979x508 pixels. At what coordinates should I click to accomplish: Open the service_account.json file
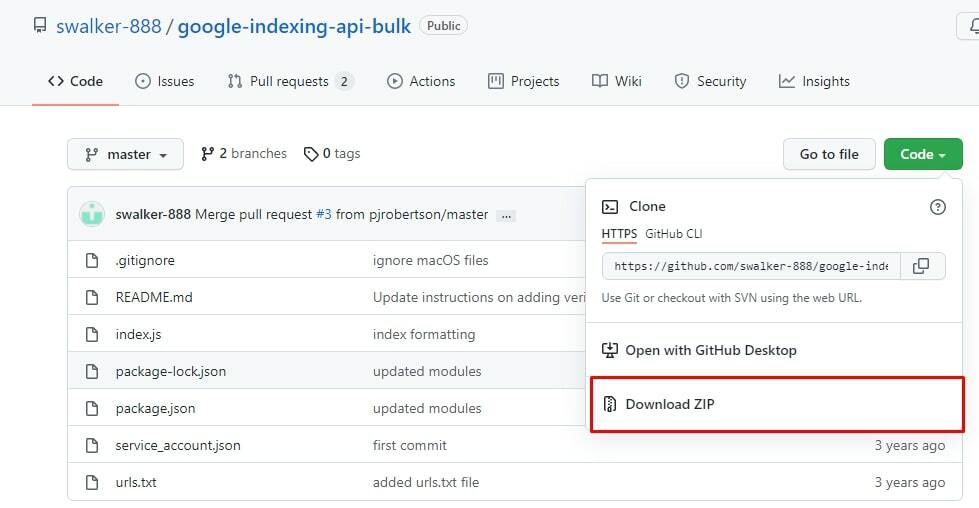pyautogui.click(x=178, y=445)
